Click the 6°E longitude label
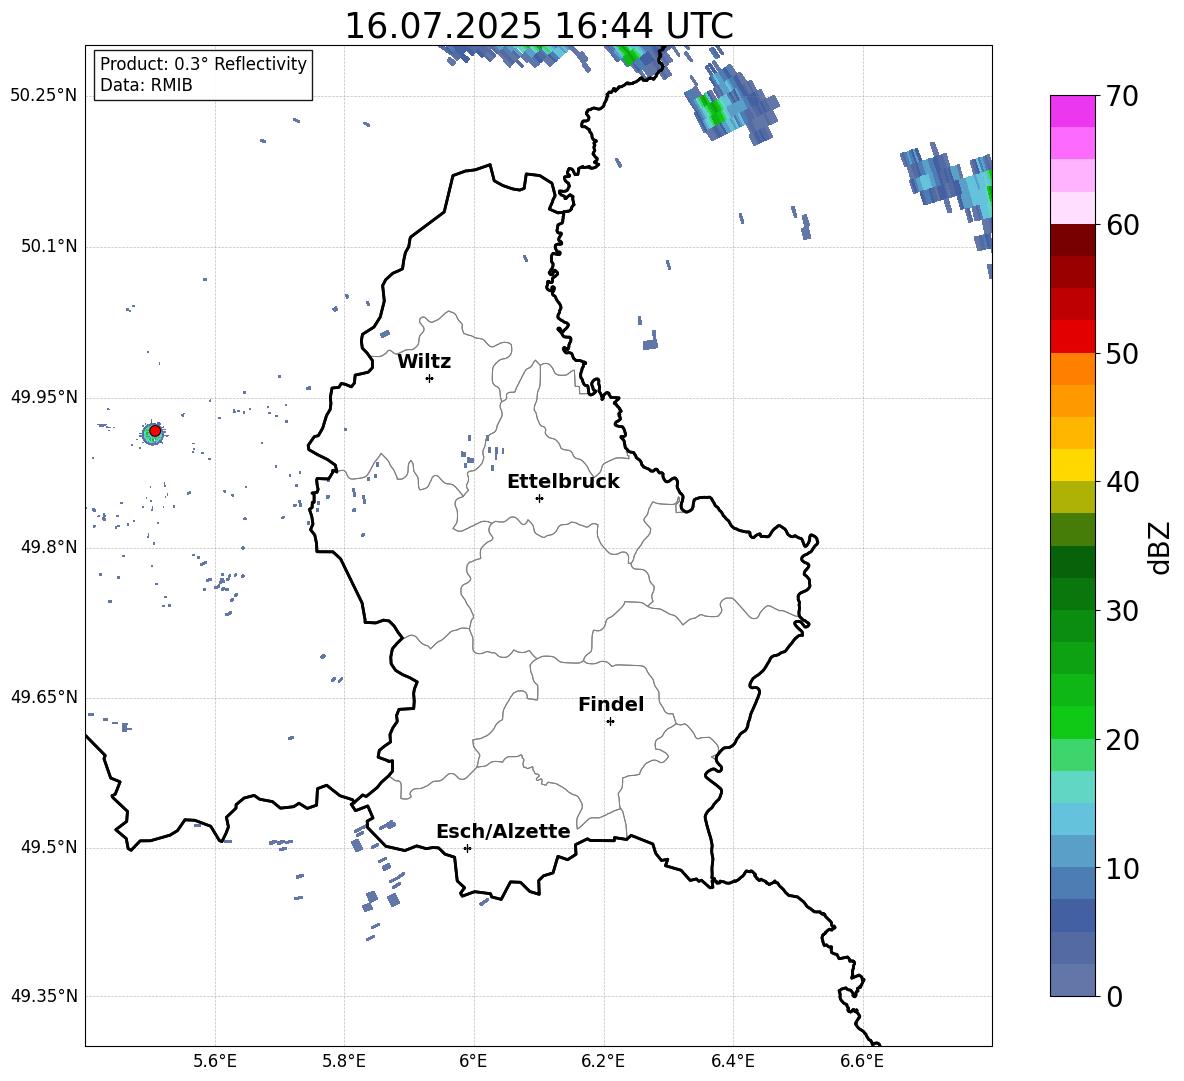This screenshot has width=1184, height=1081. point(473,1062)
